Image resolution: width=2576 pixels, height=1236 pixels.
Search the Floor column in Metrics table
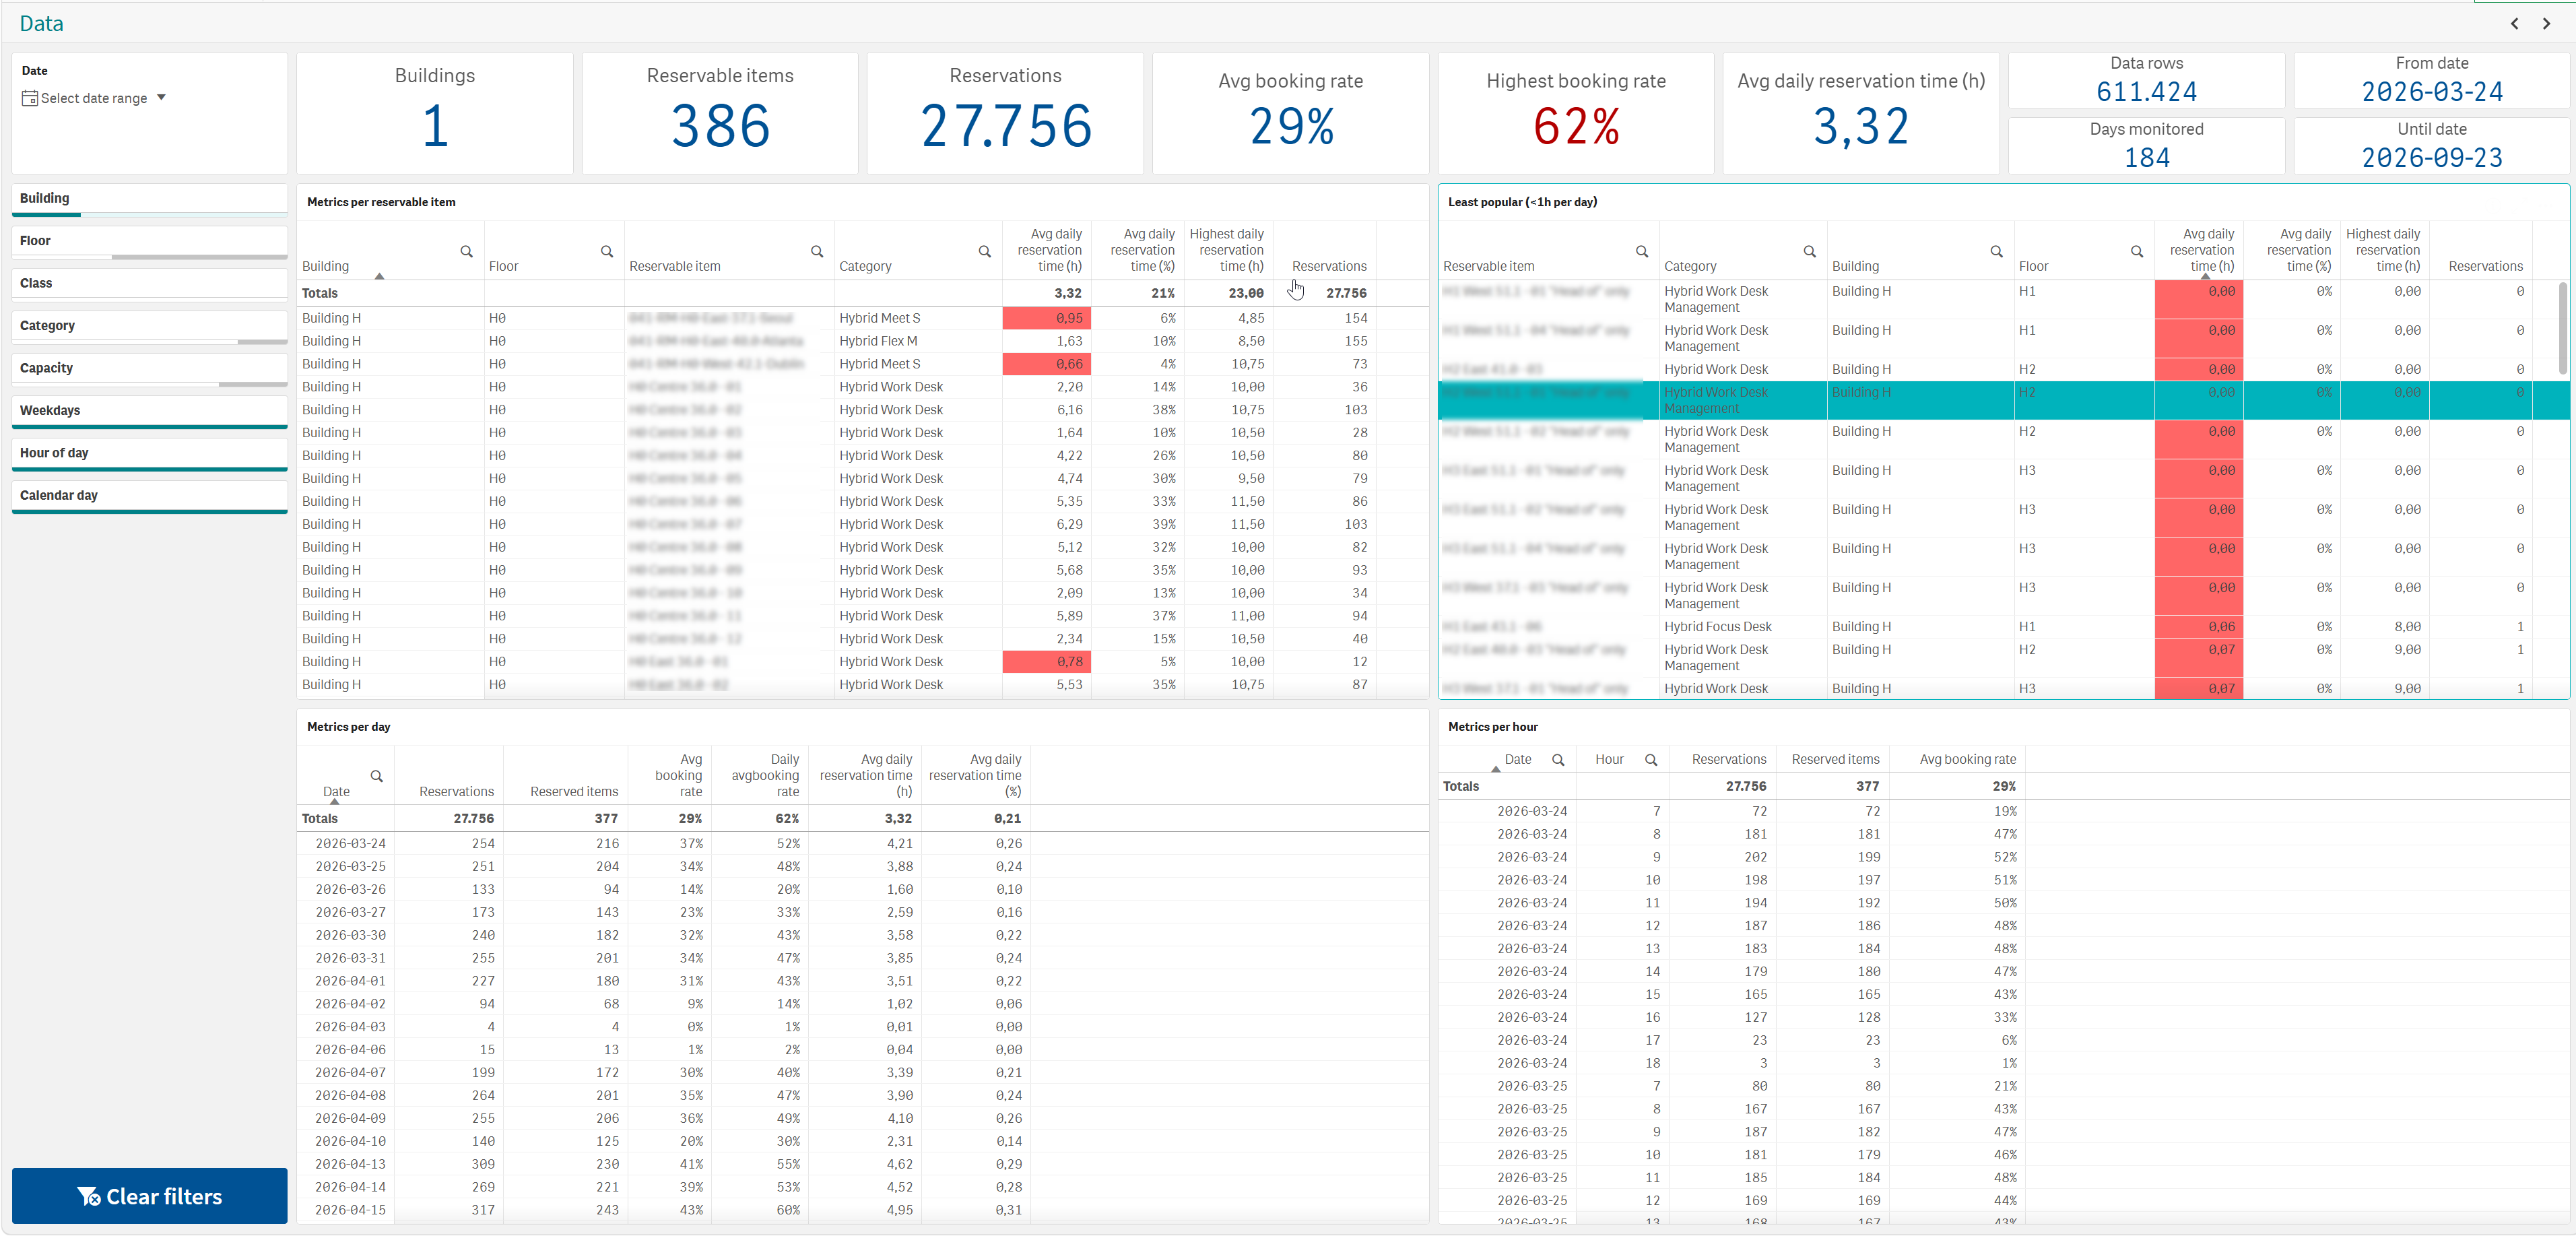606,251
